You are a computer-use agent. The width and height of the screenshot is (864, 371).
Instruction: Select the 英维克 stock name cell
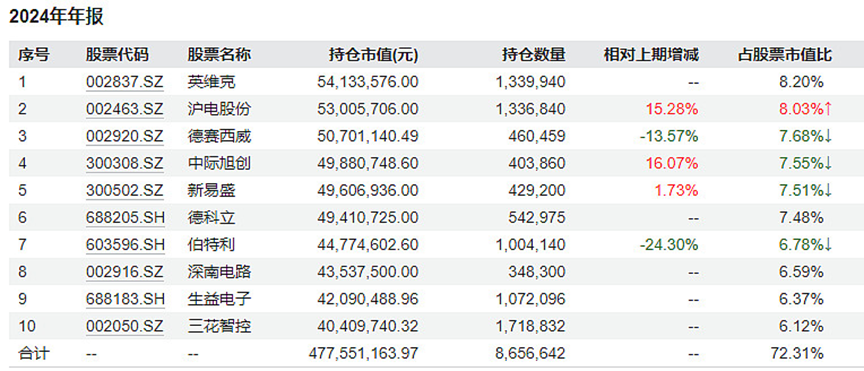pos(211,83)
